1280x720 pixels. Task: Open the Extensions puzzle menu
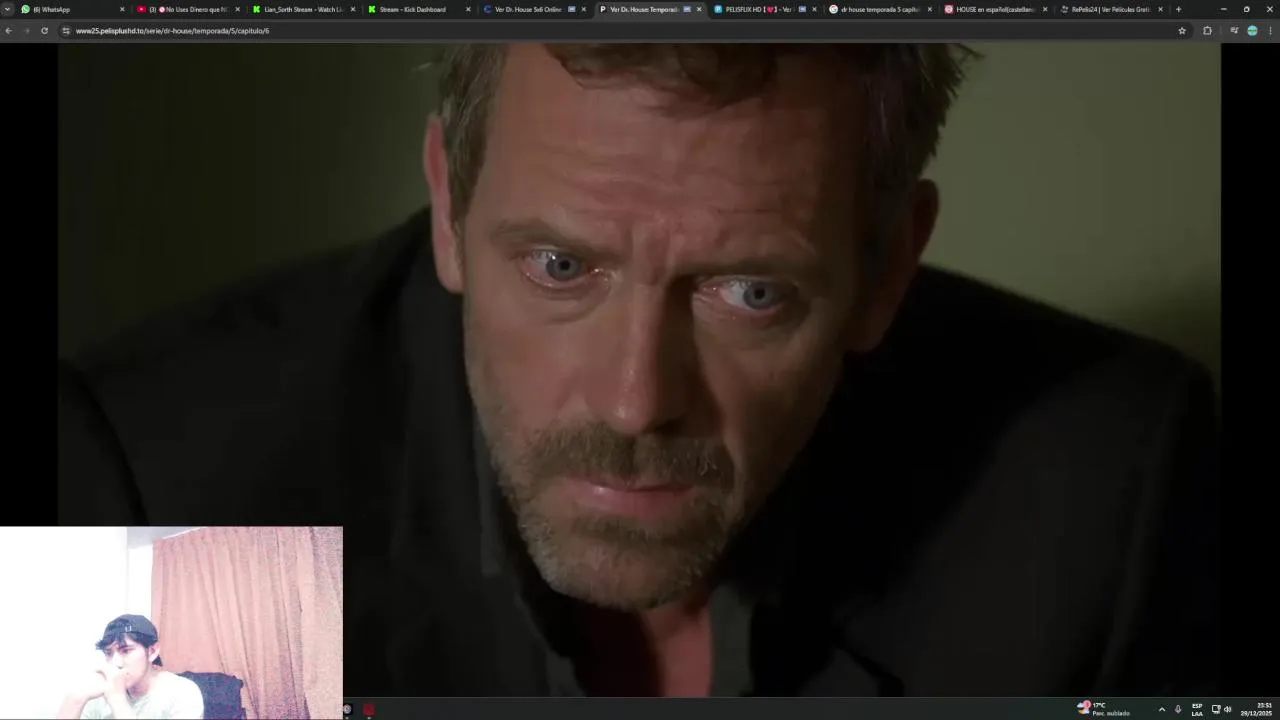1207,31
